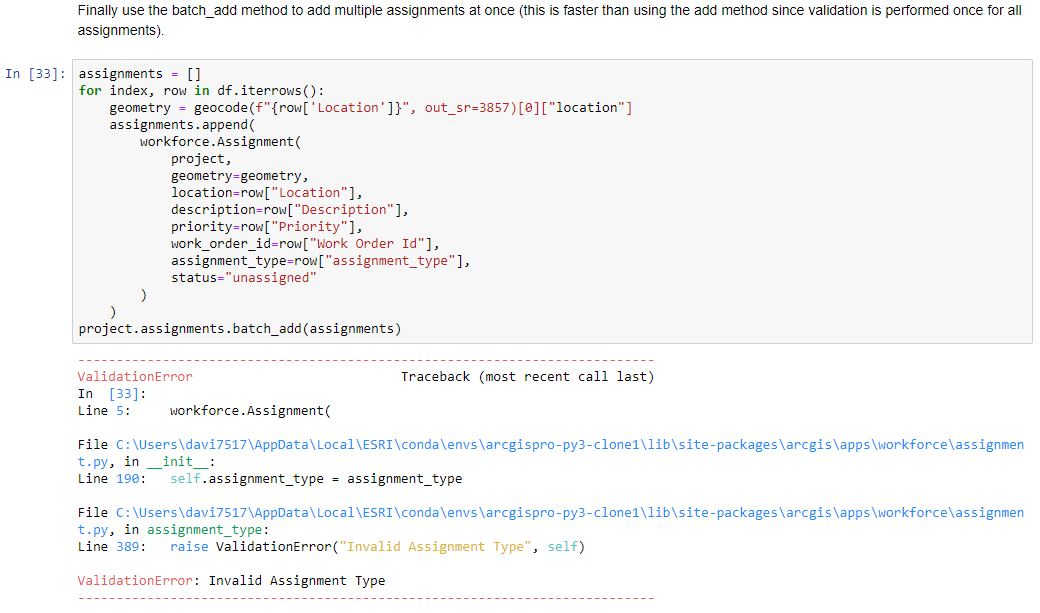Click the 'for index, row in df.iterrows():' line
The image size is (1040, 613).
pos(202,91)
